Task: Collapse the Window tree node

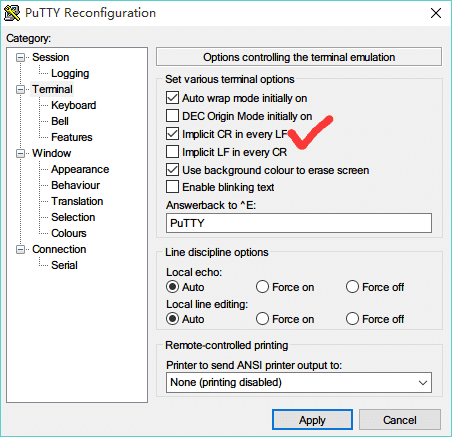Action: tap(20, 154)
